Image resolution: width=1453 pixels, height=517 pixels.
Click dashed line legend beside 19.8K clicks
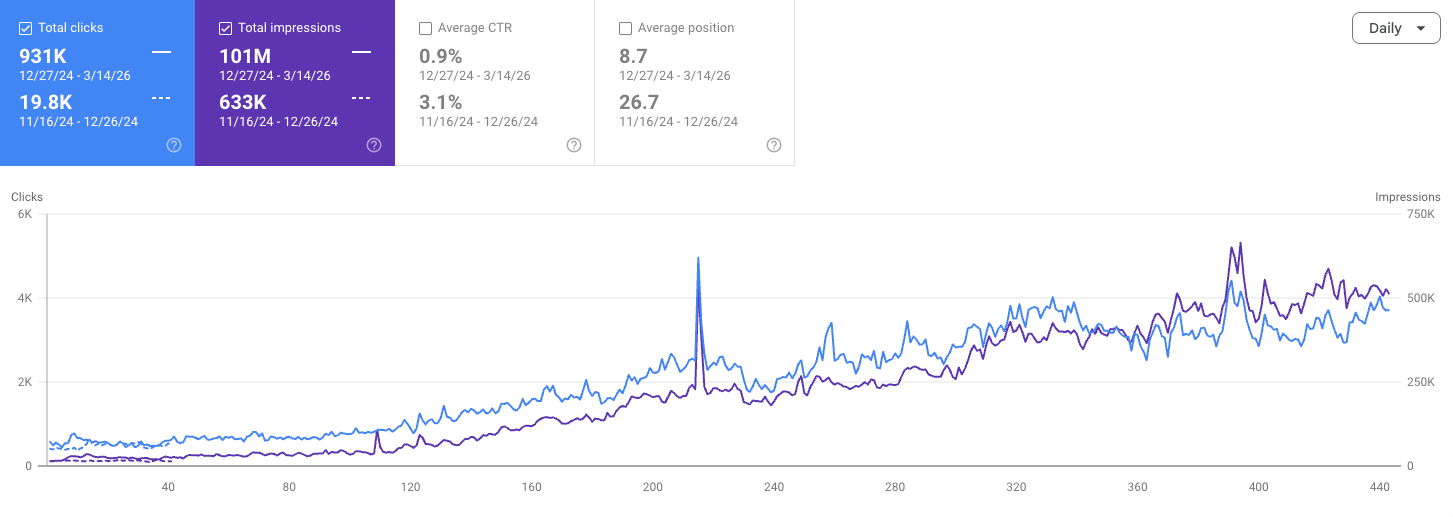161,97
